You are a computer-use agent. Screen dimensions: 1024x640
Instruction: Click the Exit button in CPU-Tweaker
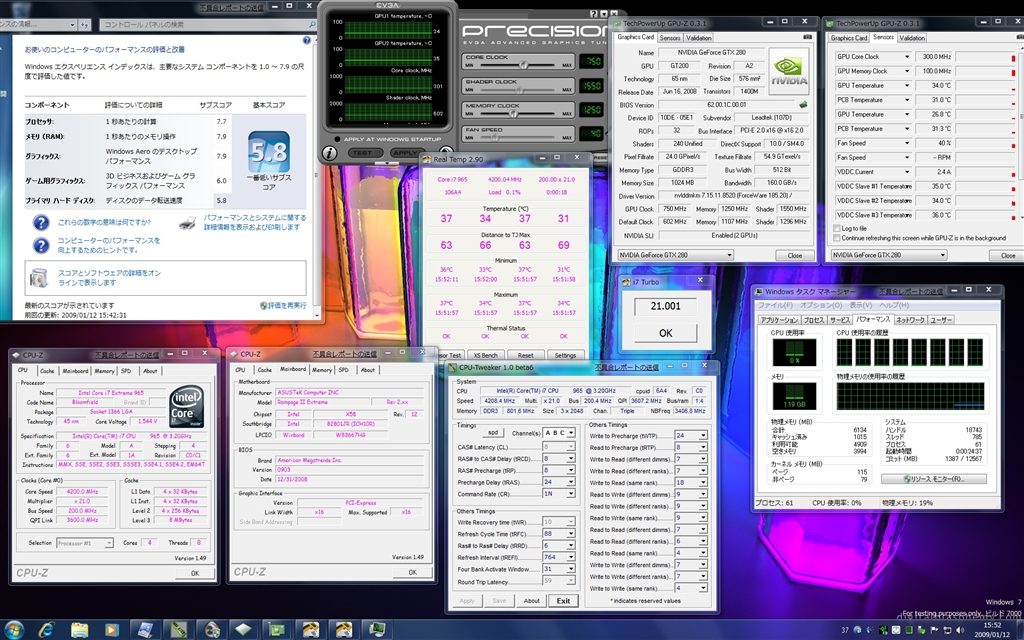563,601
